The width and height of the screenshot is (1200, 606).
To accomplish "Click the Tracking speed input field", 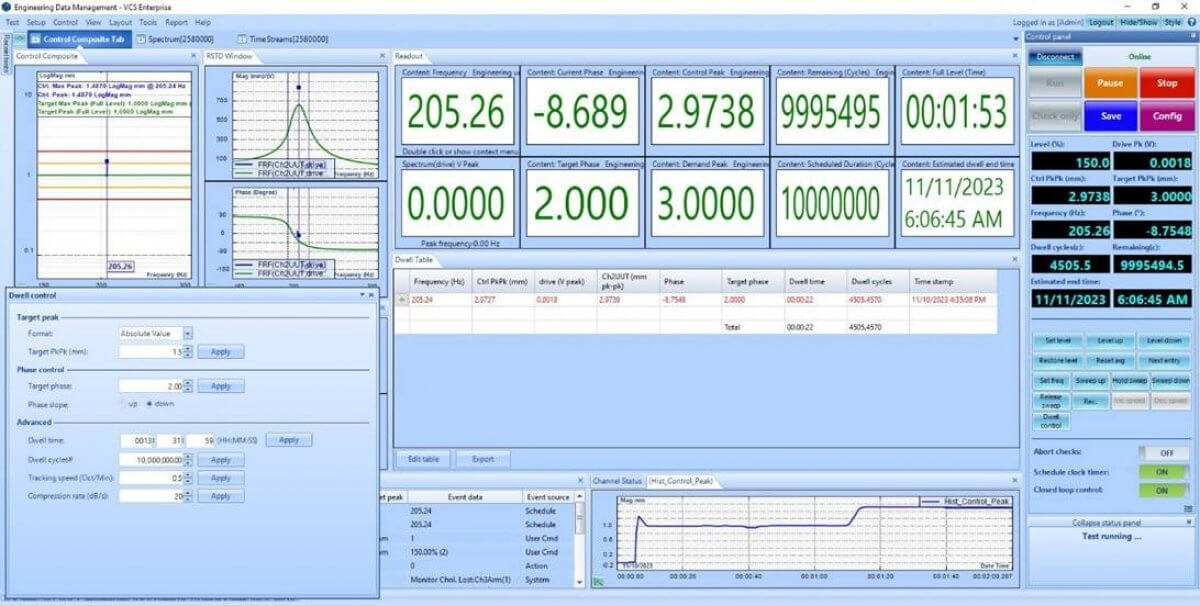I will tap(152, 478).
